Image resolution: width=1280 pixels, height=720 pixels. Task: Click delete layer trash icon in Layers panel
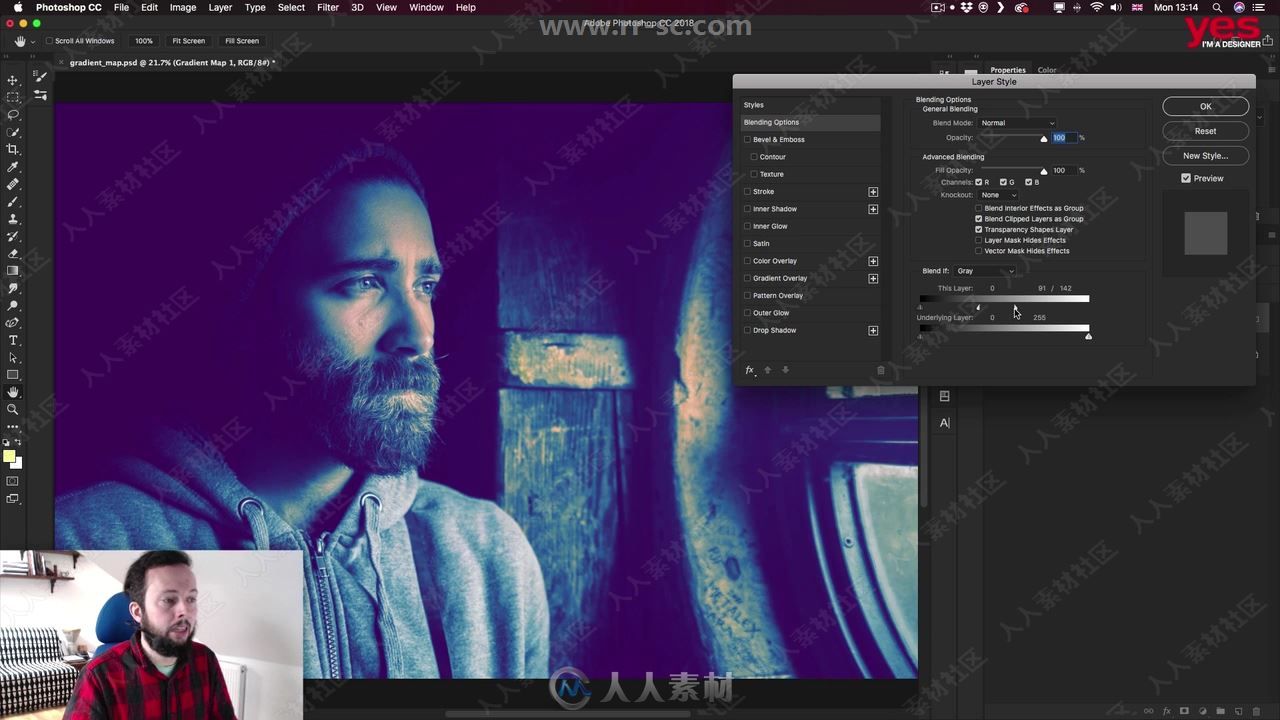click(1256, 711)
